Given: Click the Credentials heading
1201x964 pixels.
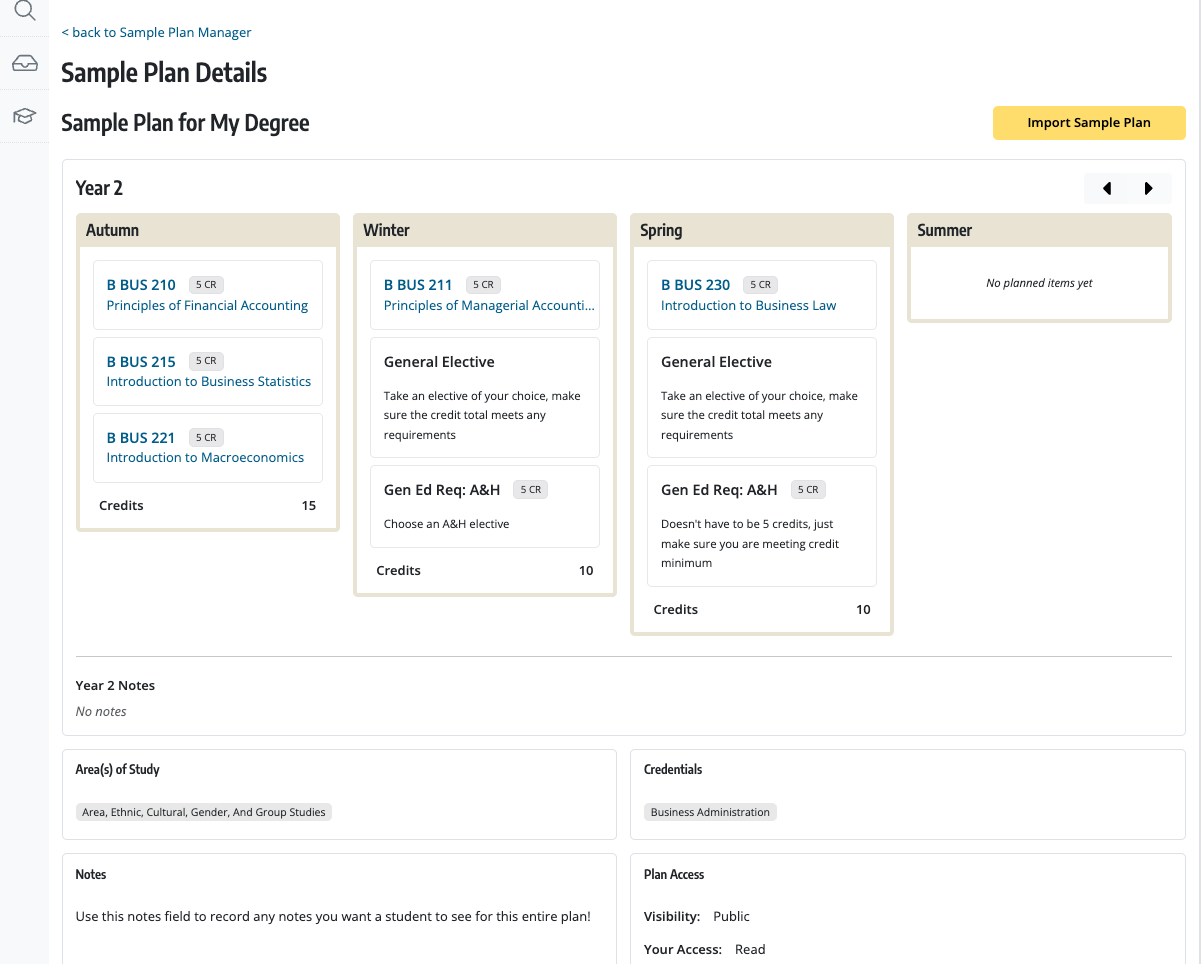Looking at the screenshot, I should coord(673,770).
